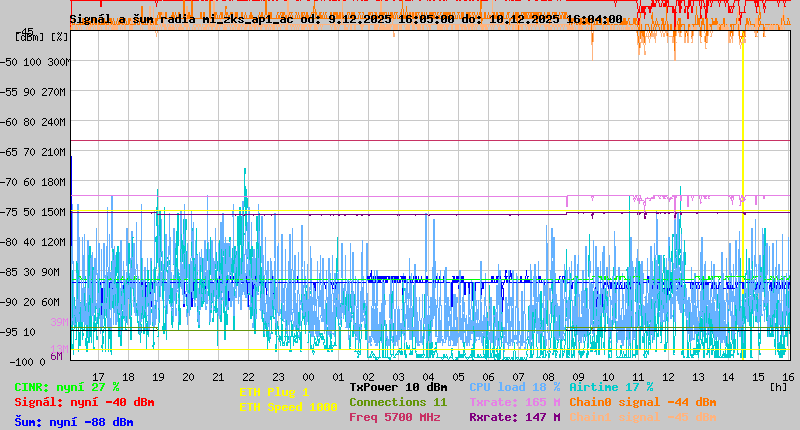Image resolution: width=800 pixels, height=430 pixels.
Task: Click the Connections 11 legend entry
Action: (x=398, y=402)
